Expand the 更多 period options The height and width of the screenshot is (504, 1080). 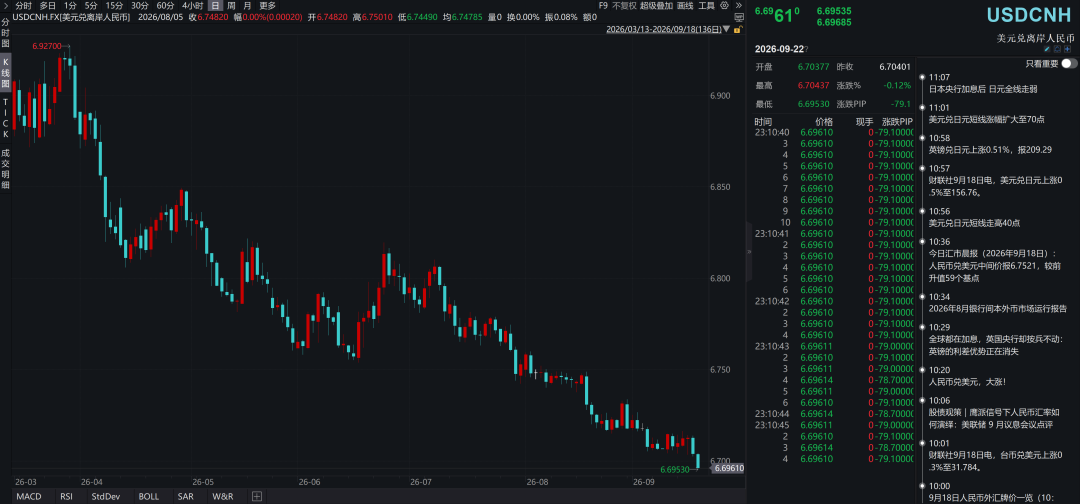click(267, 6)
